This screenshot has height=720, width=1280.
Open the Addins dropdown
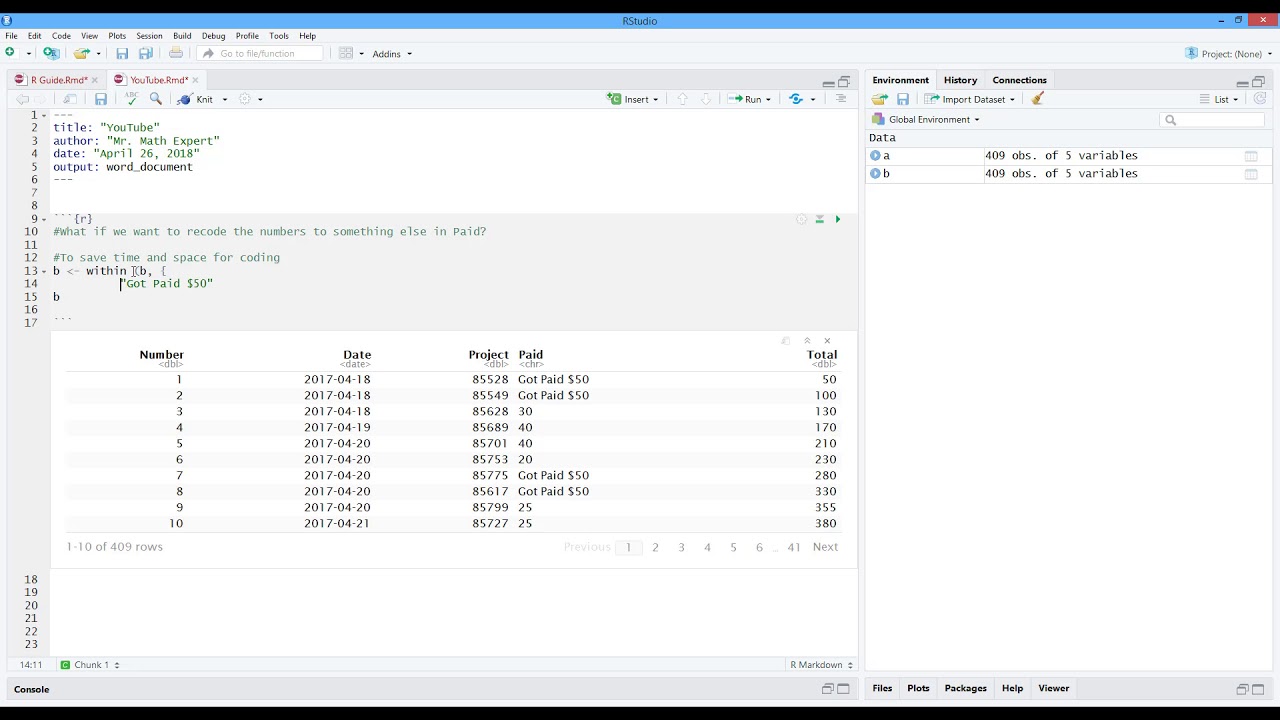point(392,54)
